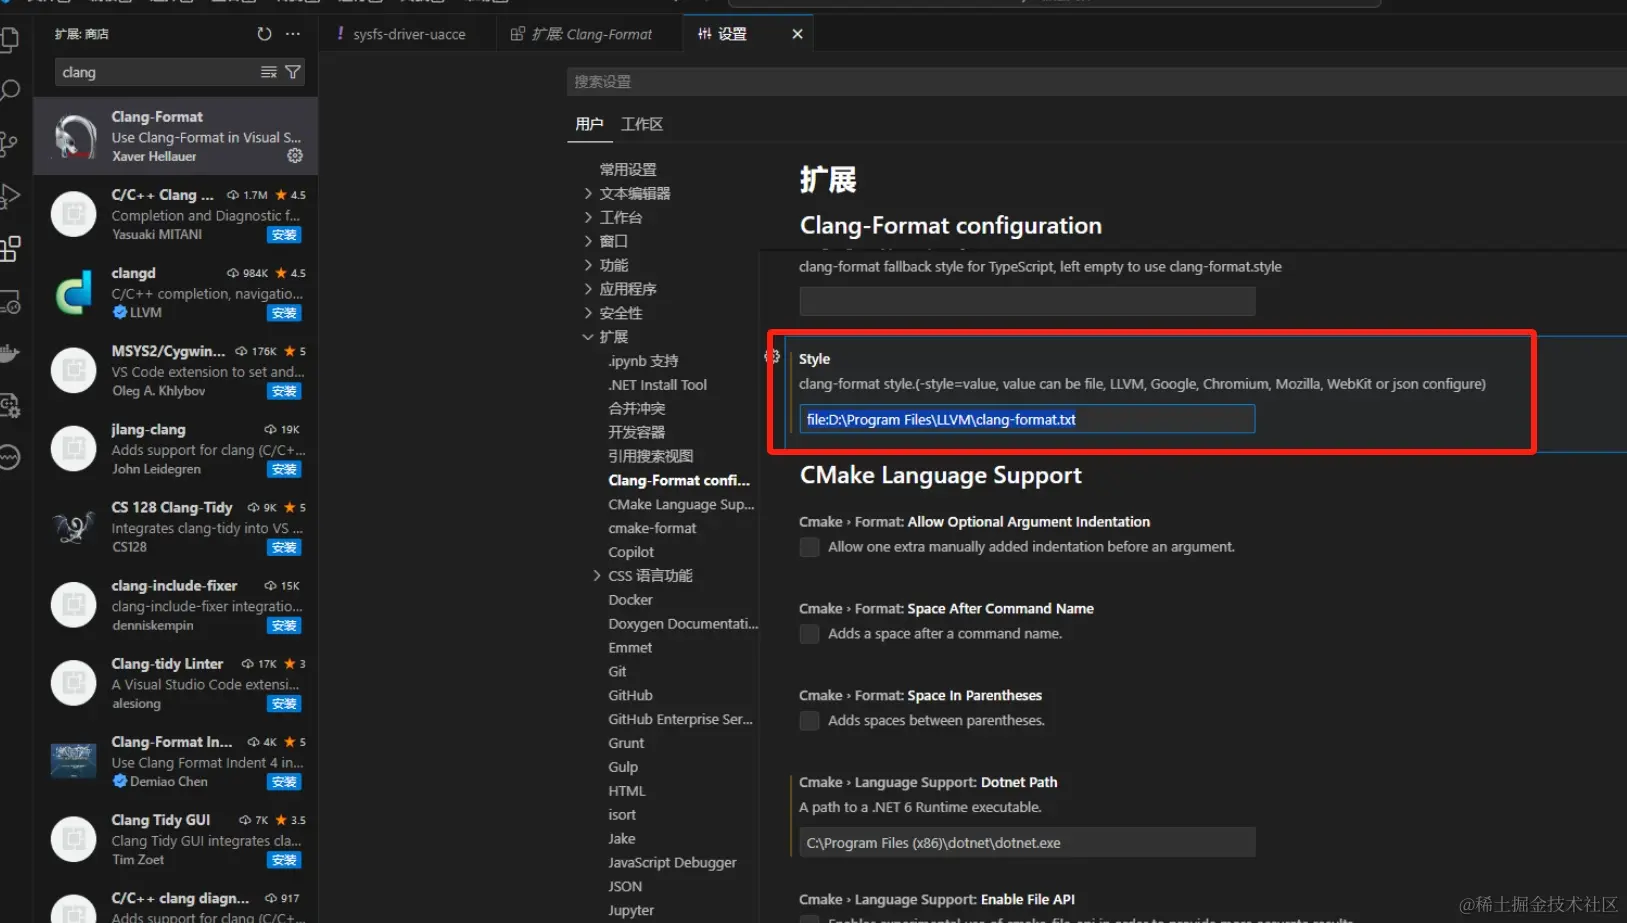Select the 工作区 settings tab
This screenshot has height=923, width=1627.
click(642, 124)
